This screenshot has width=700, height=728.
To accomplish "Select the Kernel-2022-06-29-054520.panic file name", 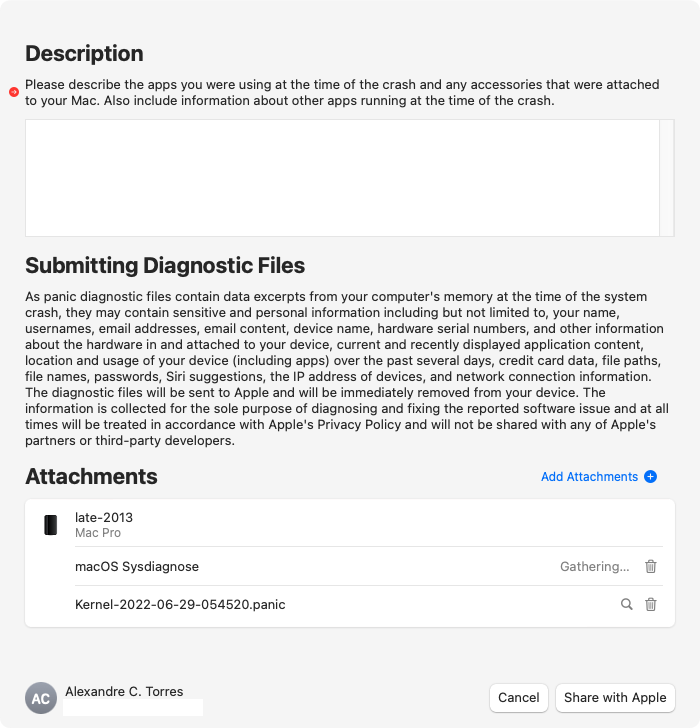I will pos(180,604).
